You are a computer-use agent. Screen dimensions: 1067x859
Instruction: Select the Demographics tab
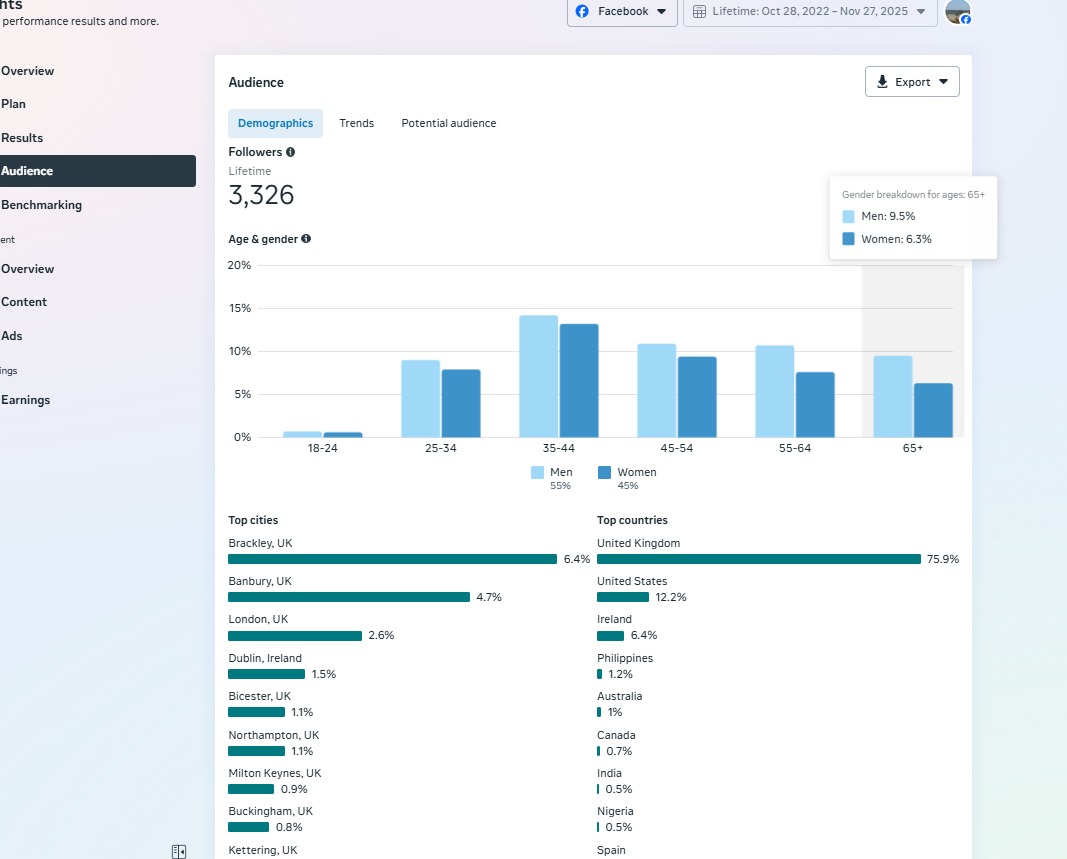[x=275, y=123]
